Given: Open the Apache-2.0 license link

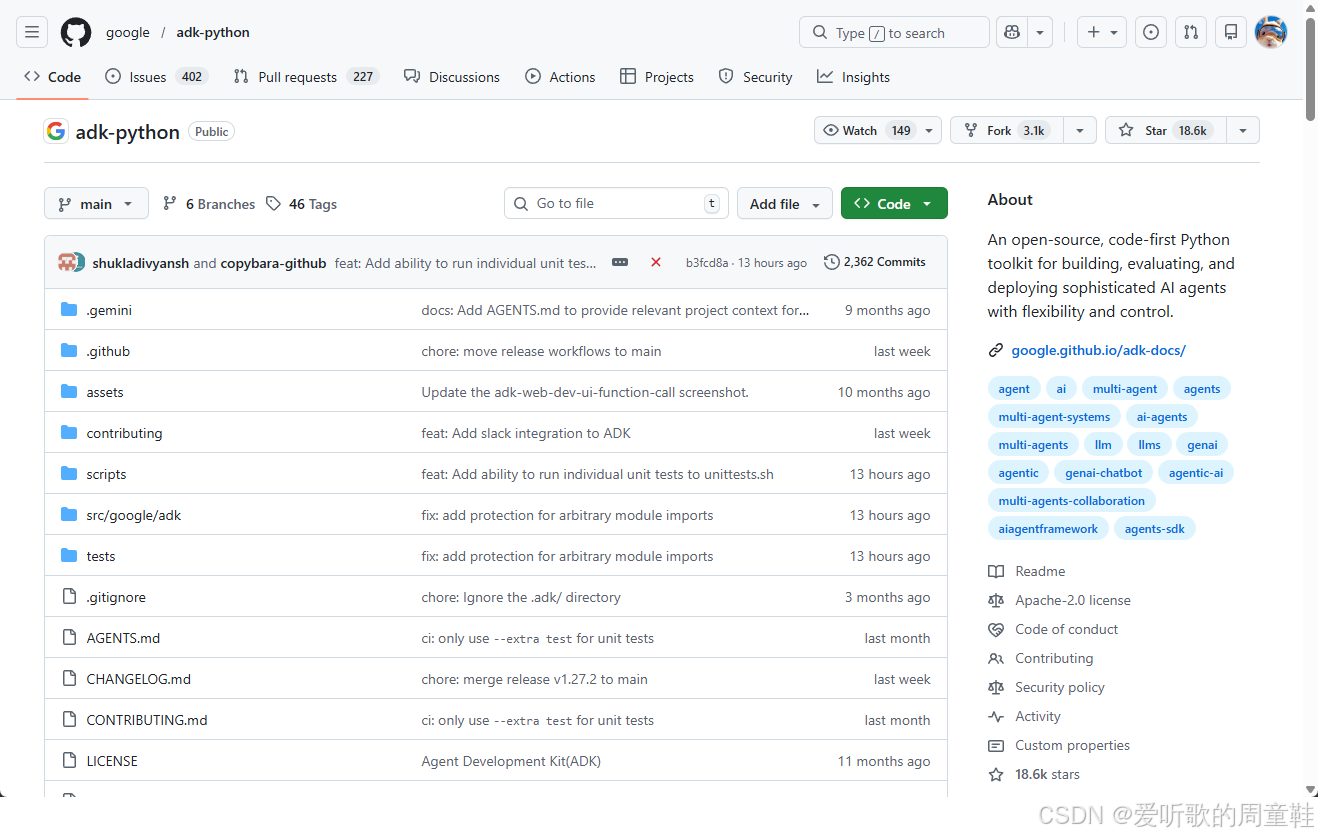Looking at the screenshot, I should click(1073, 600).
